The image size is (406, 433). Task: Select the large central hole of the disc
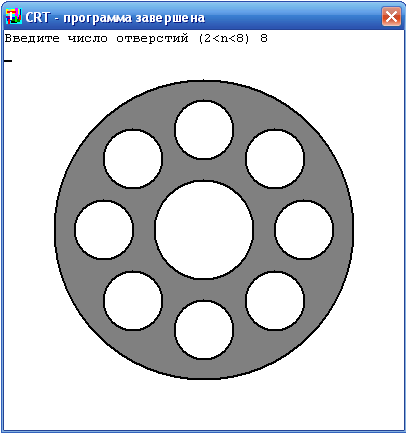pos(204,230)
